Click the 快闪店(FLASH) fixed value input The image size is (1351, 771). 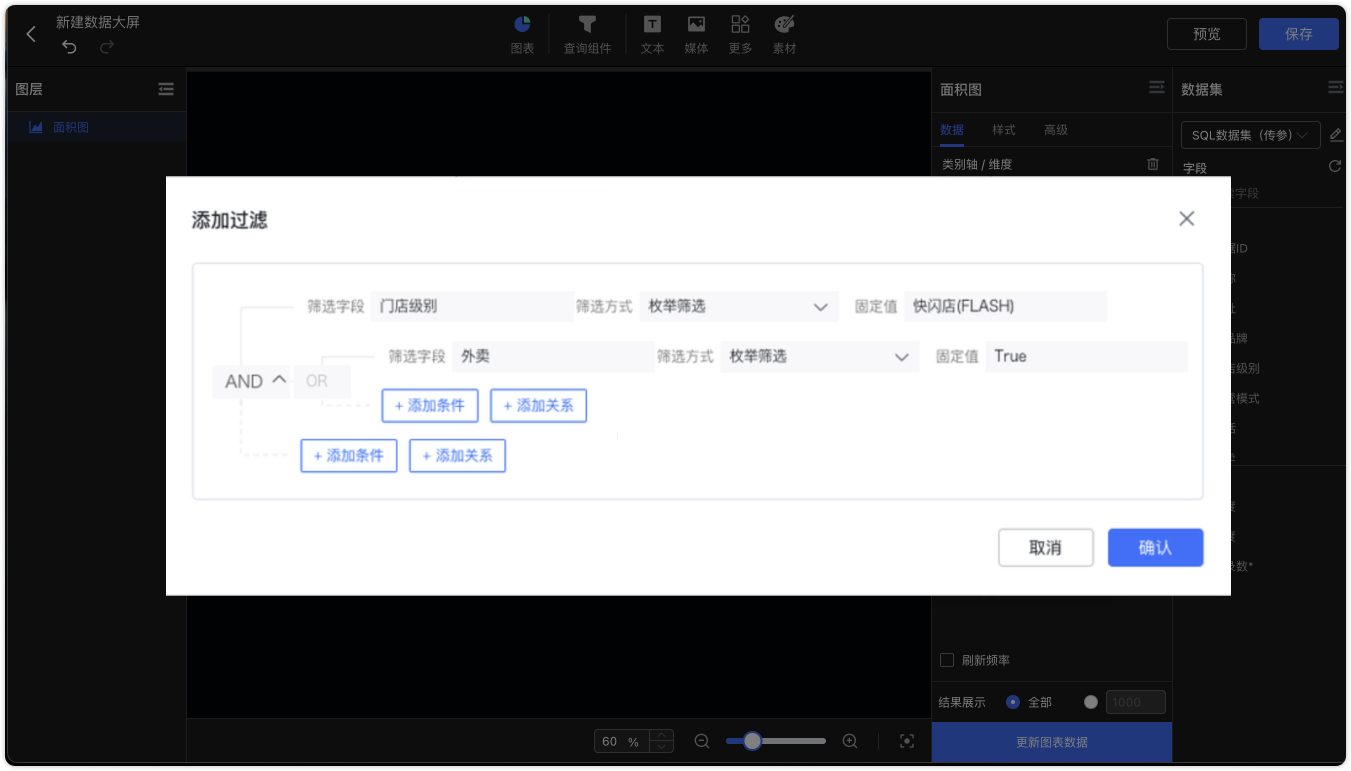pyautogui.click(x=1005, y=306)
